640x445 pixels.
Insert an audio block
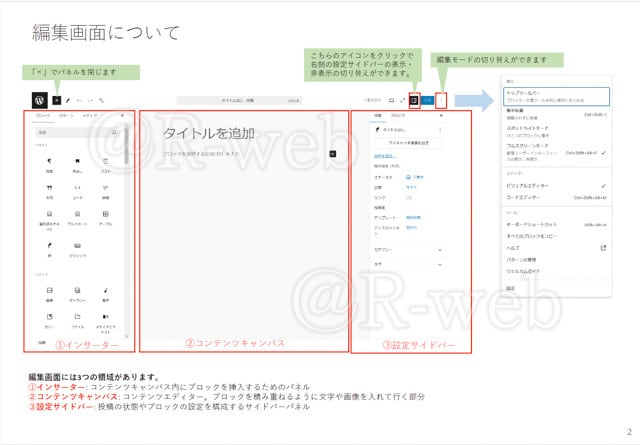pos(105,291)
